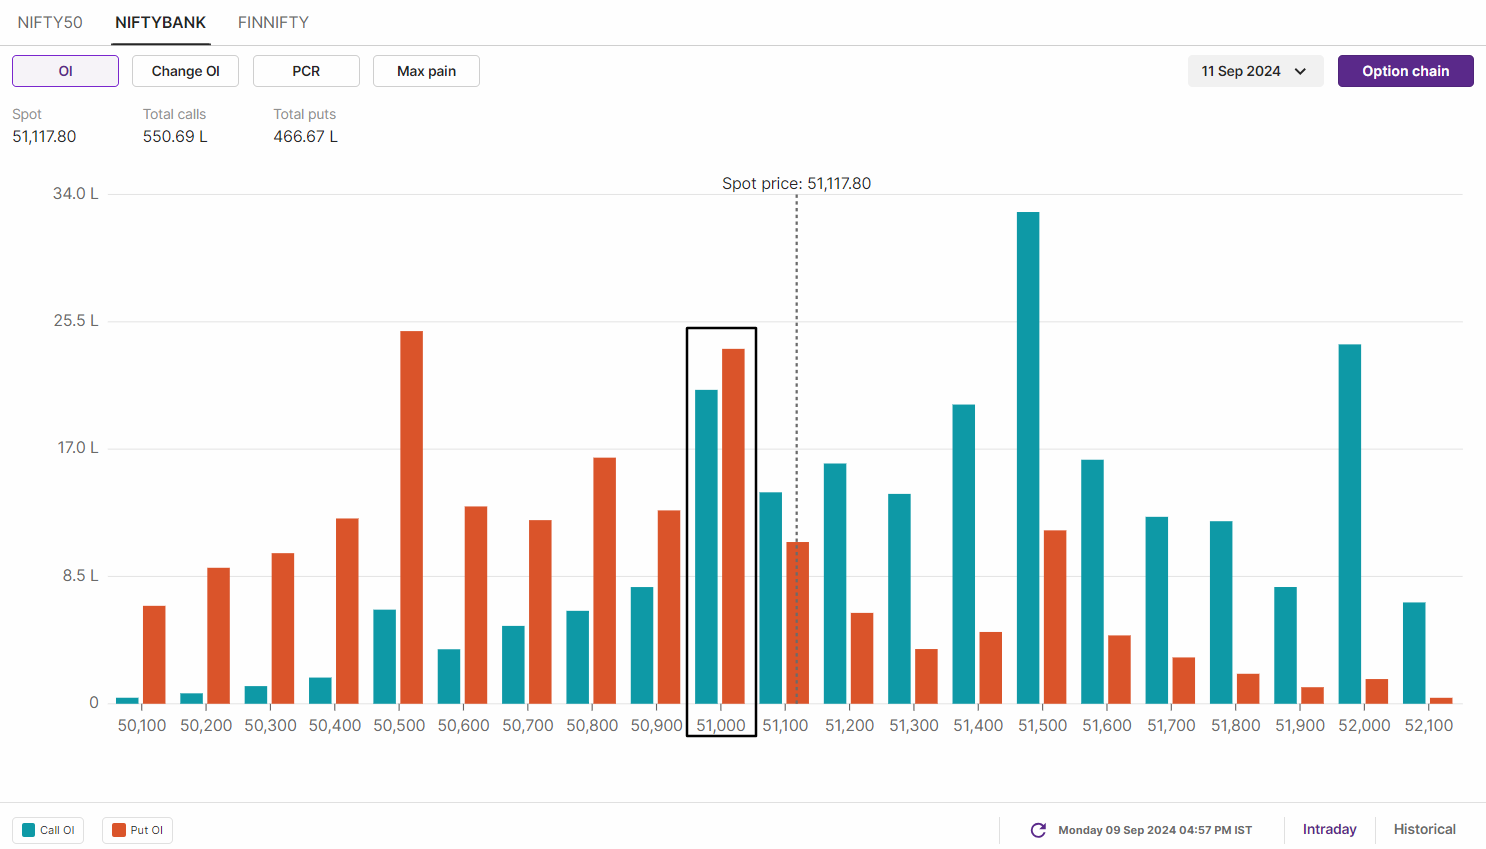Click the 52,000 strike axis label
Screen dimensions: 1486x849
[x=1364, y=725]
